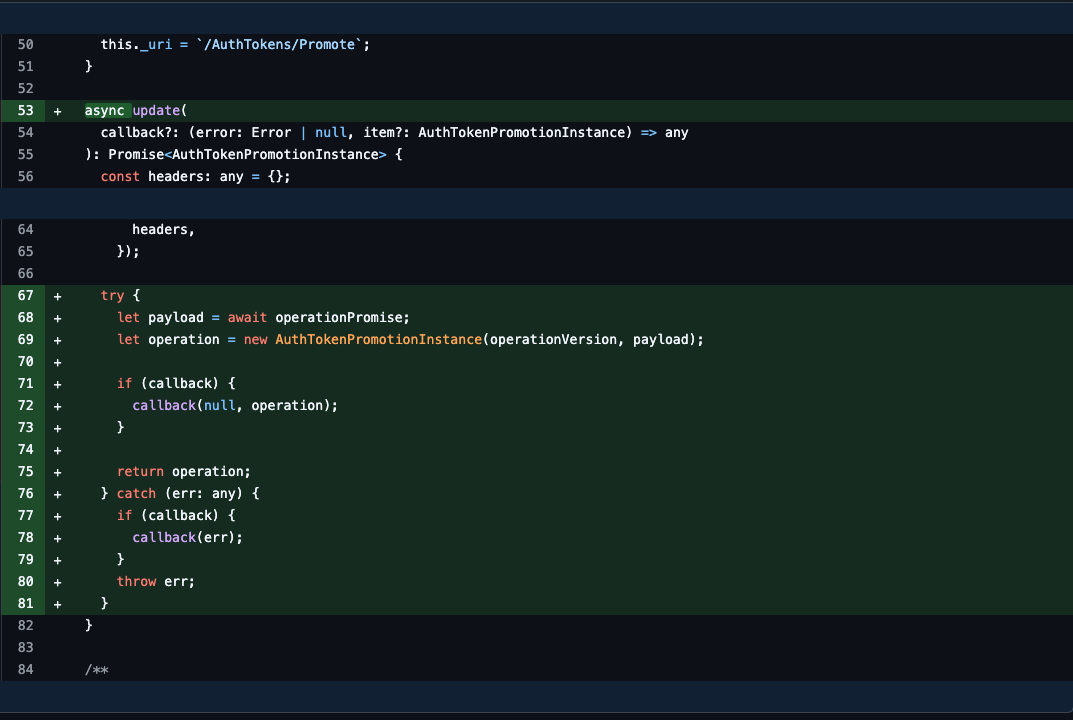Screen dimensions: 1073x720
Task: Click headers, on line 64
Action: [x=164, y=230]
